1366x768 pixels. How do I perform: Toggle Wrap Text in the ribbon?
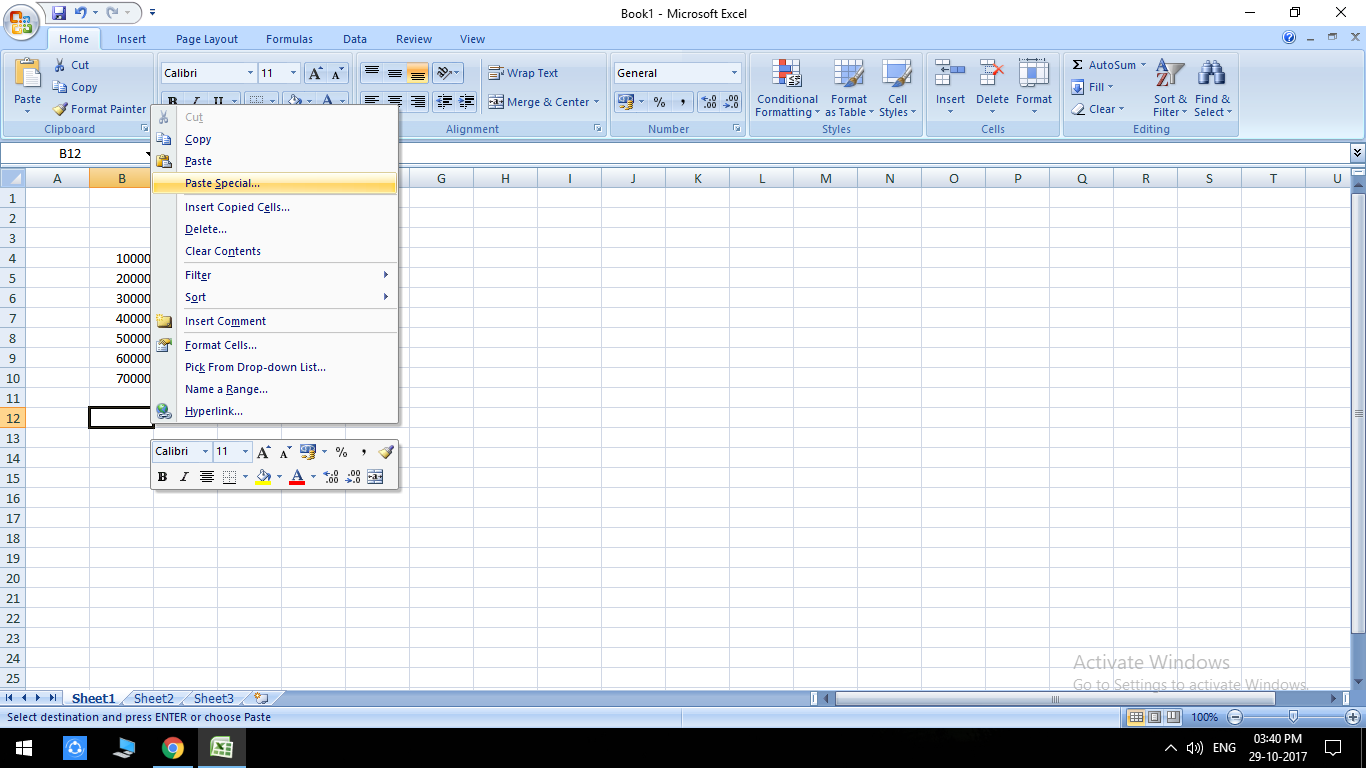tap(523, 73)
